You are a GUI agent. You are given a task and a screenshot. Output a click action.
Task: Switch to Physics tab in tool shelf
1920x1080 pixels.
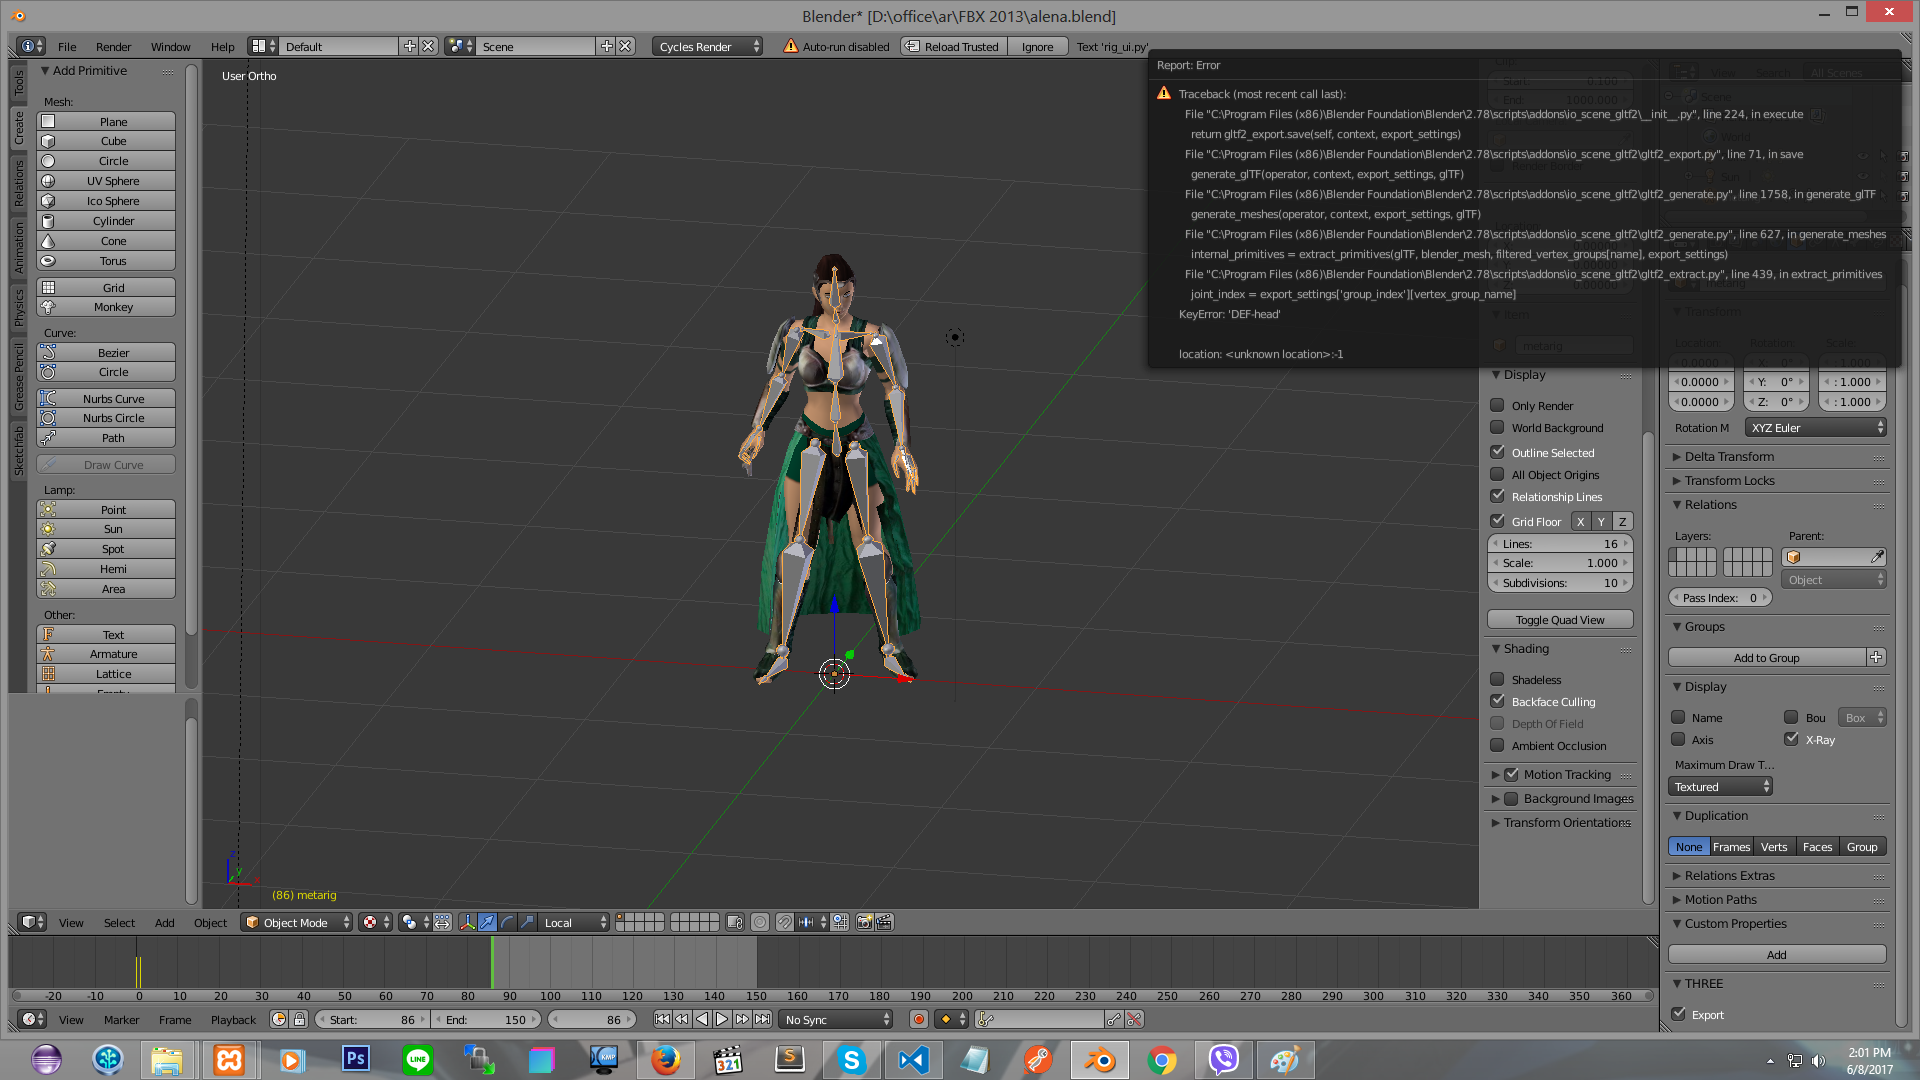(x=19, y=307)
